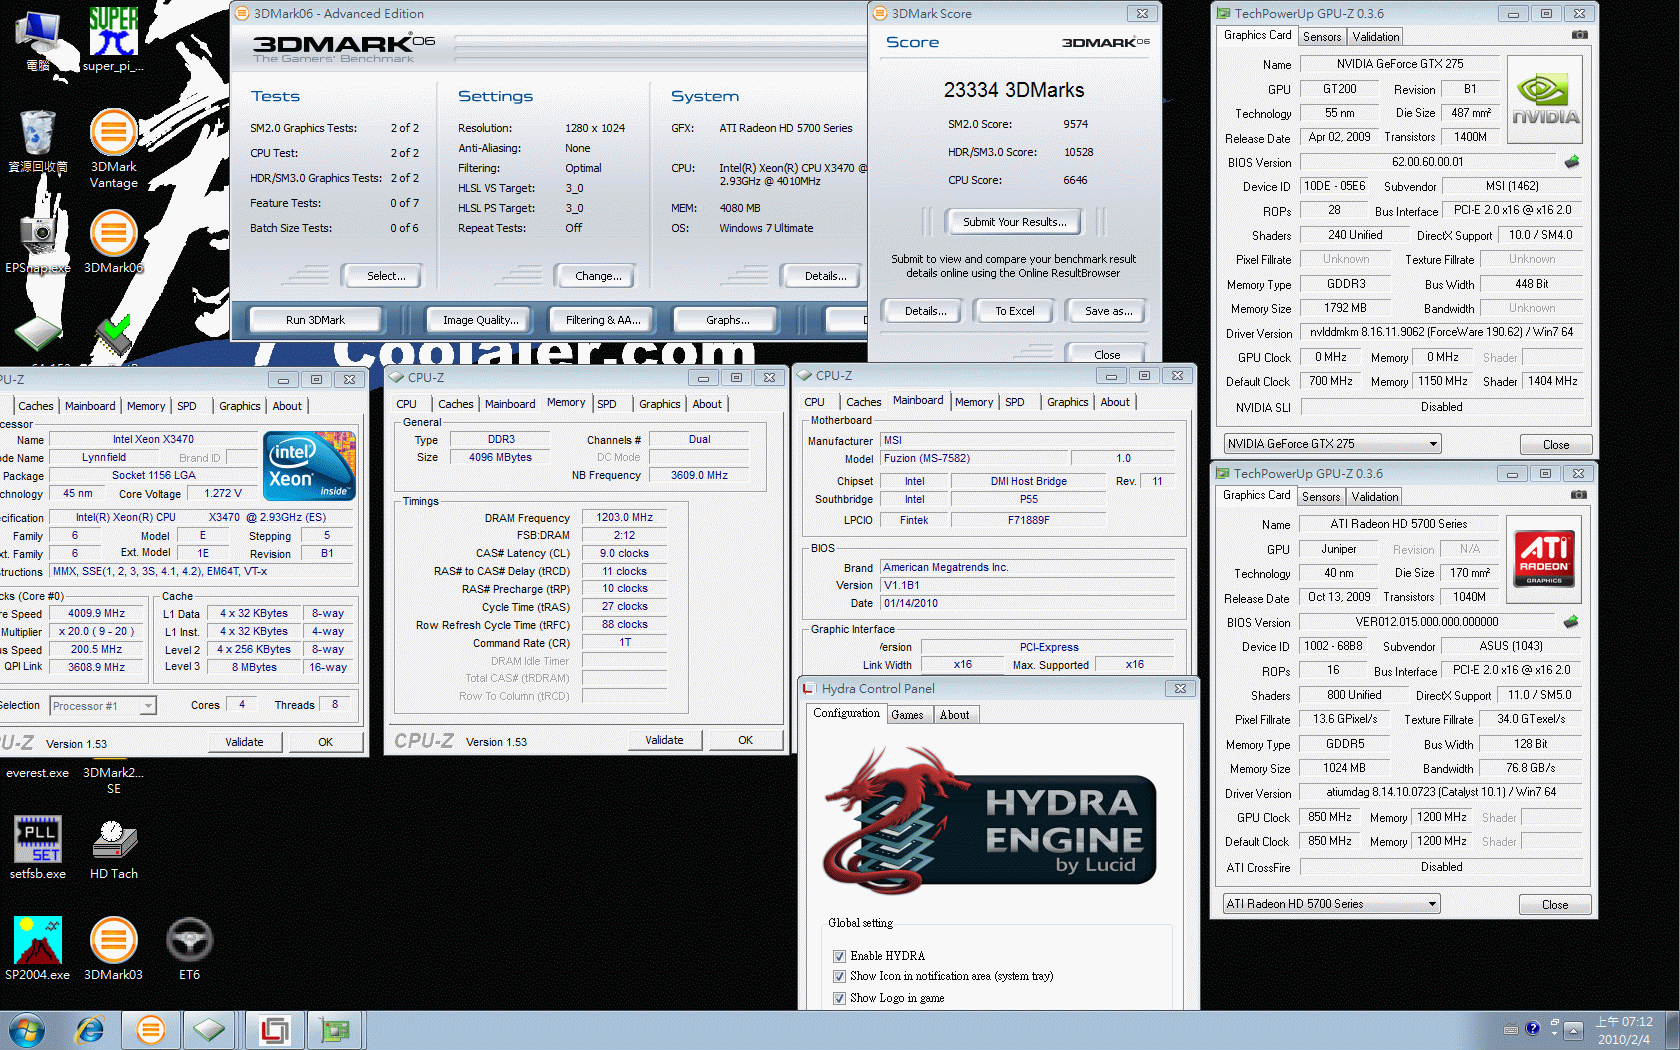
Task: Open About tab in Hydra Control Panel
Action: point(954,715)
